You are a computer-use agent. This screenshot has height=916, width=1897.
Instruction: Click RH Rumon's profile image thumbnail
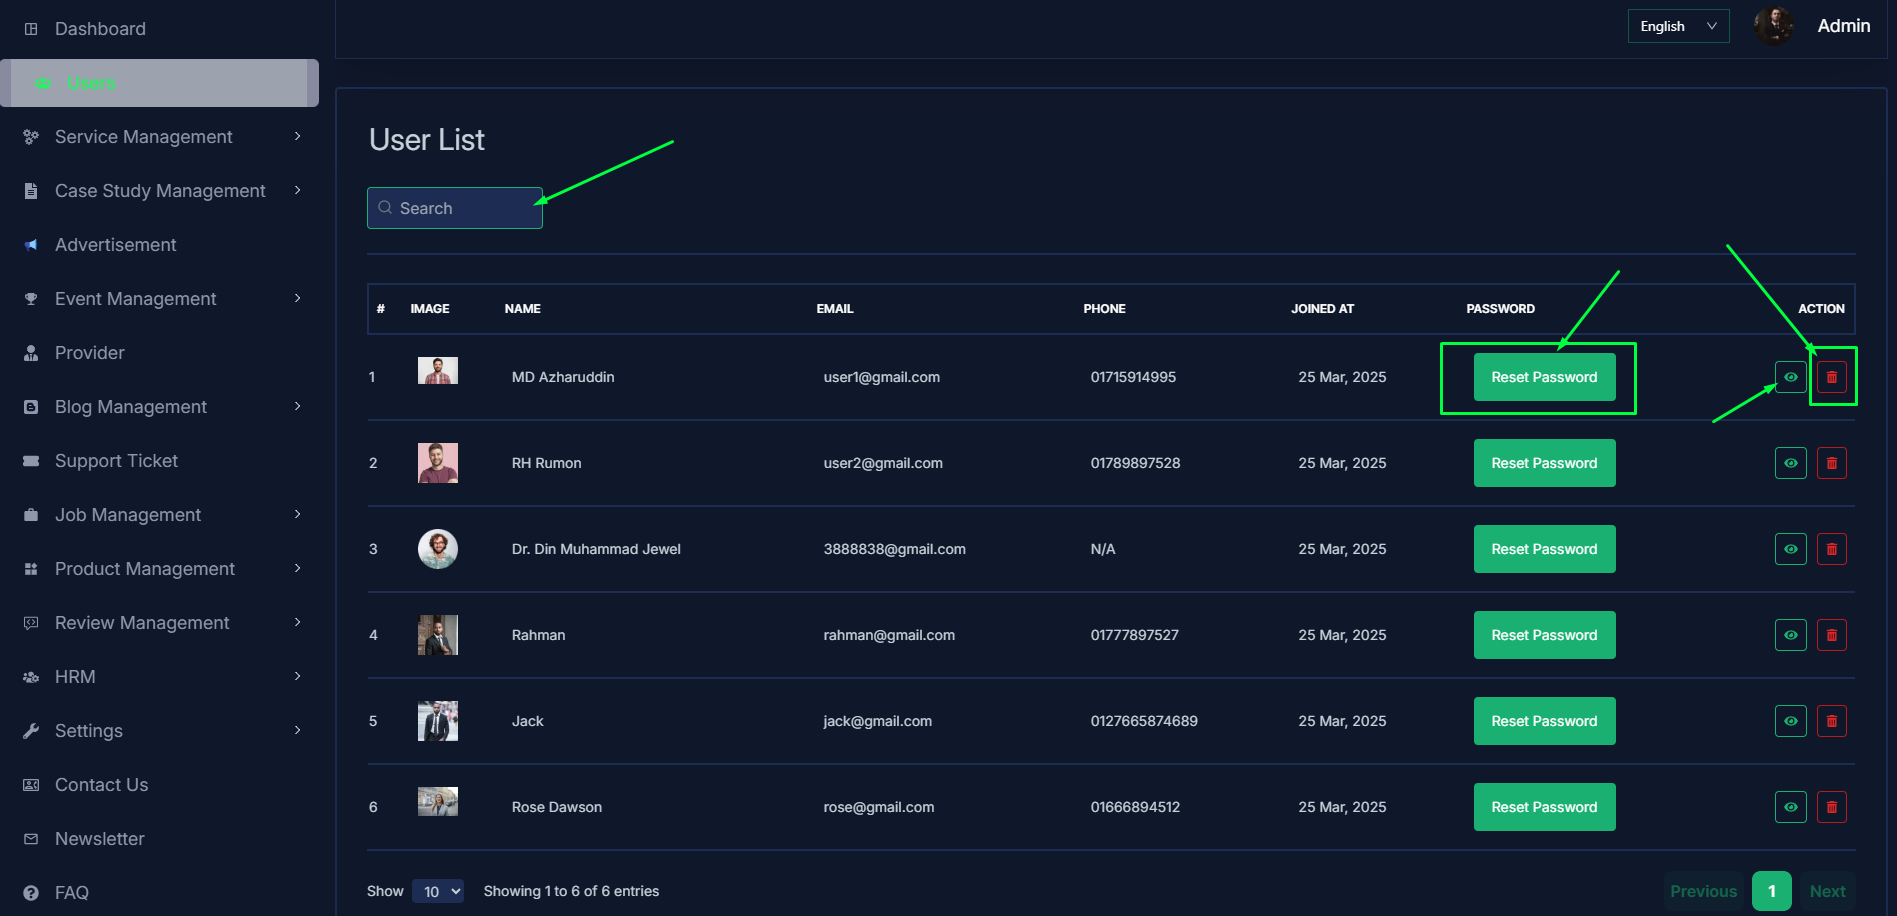point(438,463)
